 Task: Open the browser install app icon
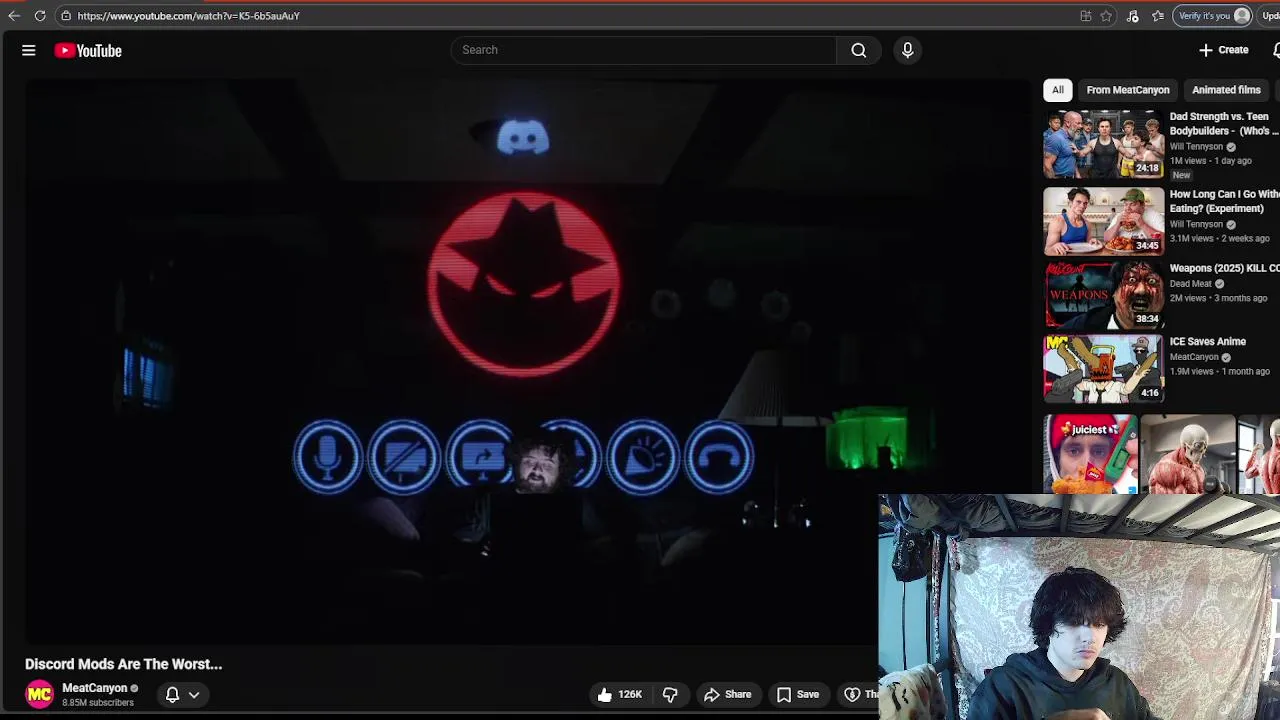[1086, 16]
